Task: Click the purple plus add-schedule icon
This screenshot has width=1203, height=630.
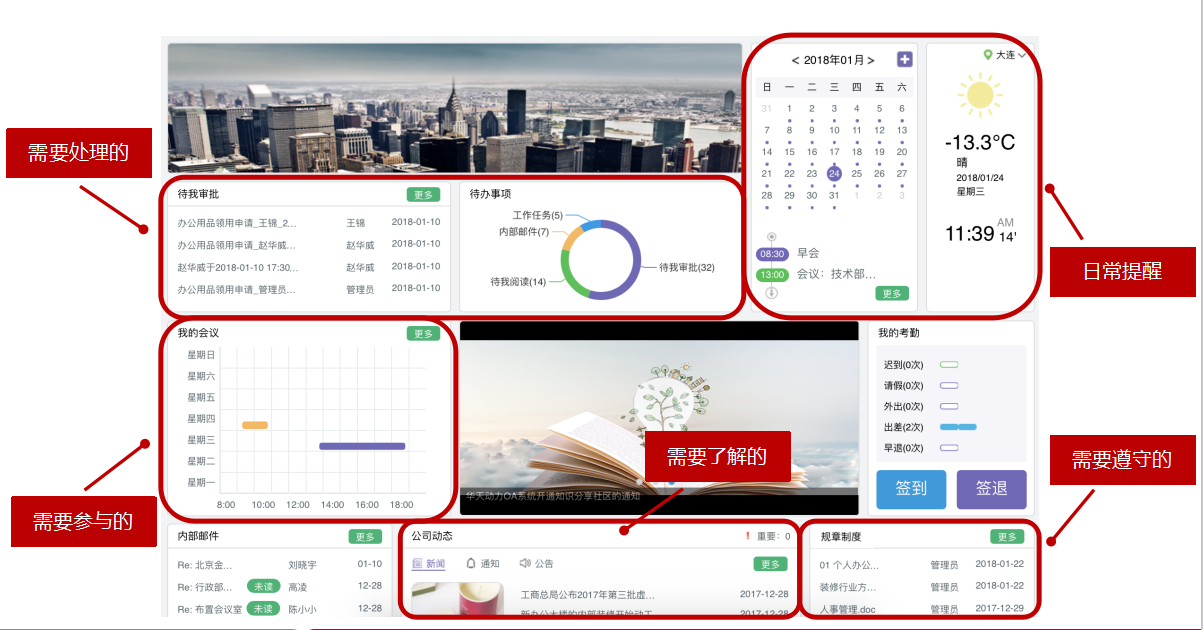Action: click(904, 60)
